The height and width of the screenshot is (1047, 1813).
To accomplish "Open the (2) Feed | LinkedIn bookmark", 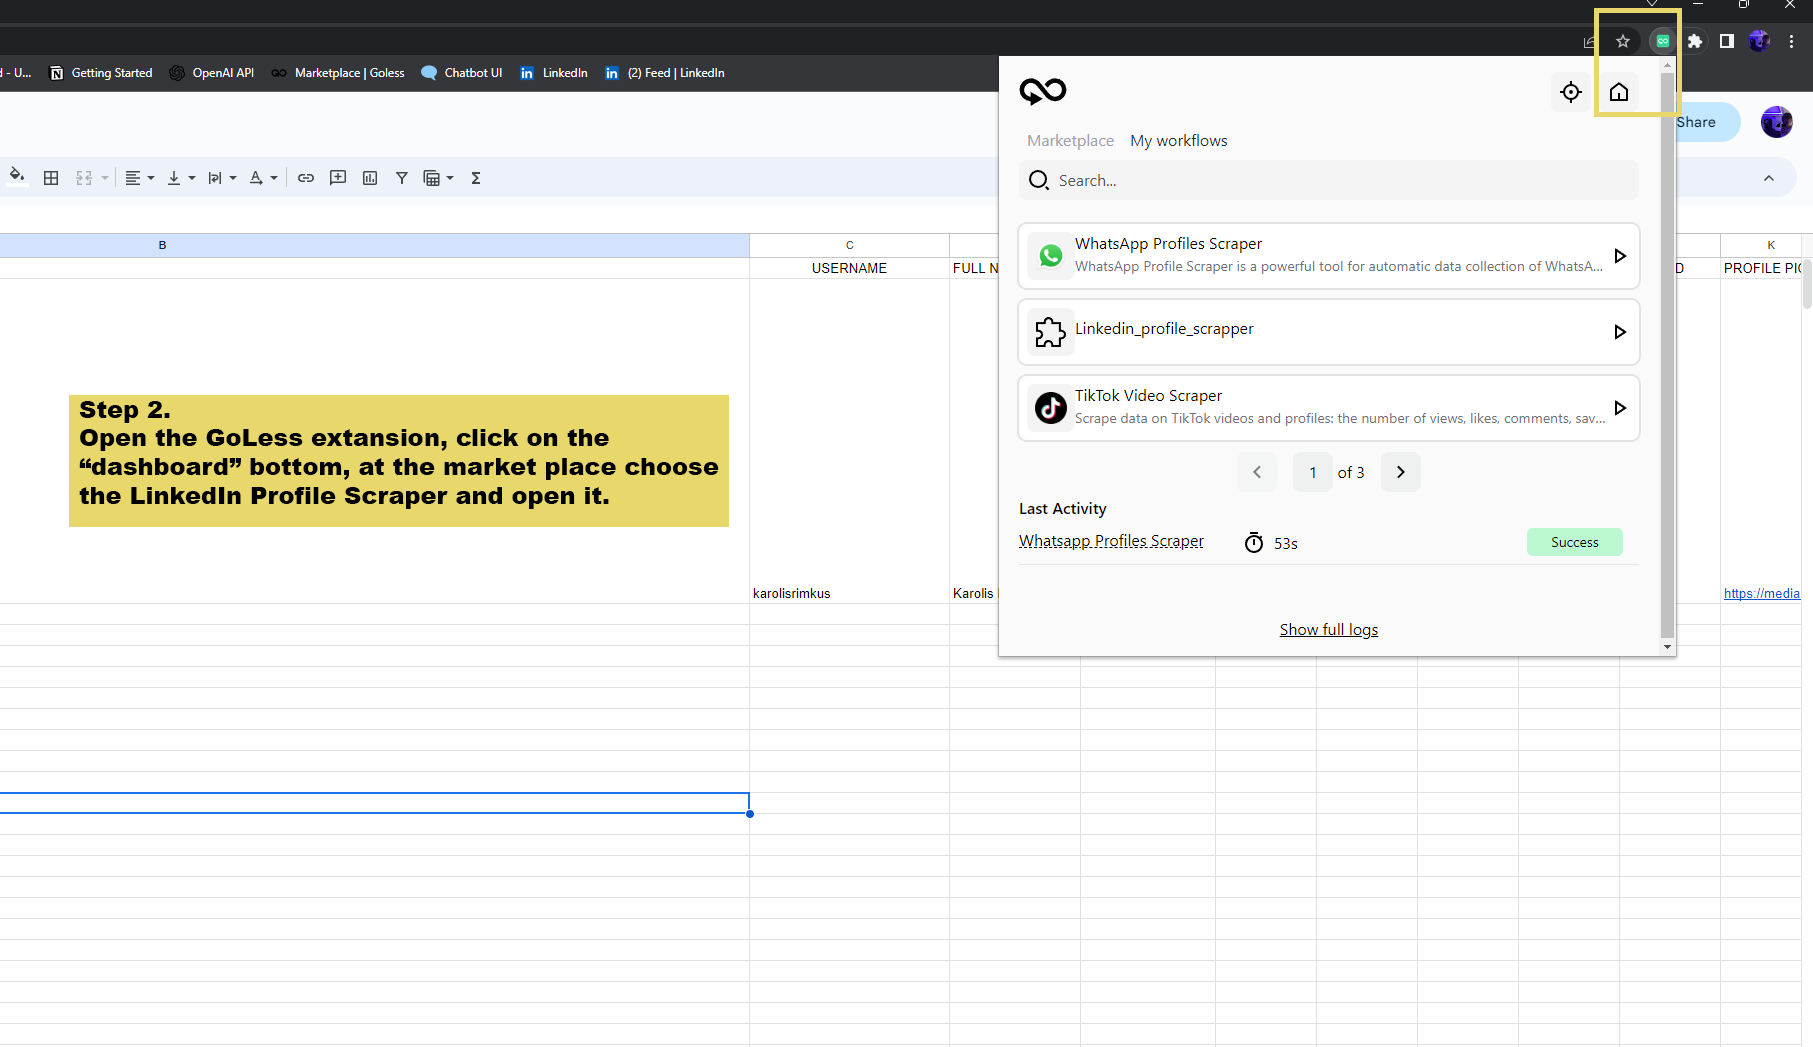I will click(x=665, y=73).
